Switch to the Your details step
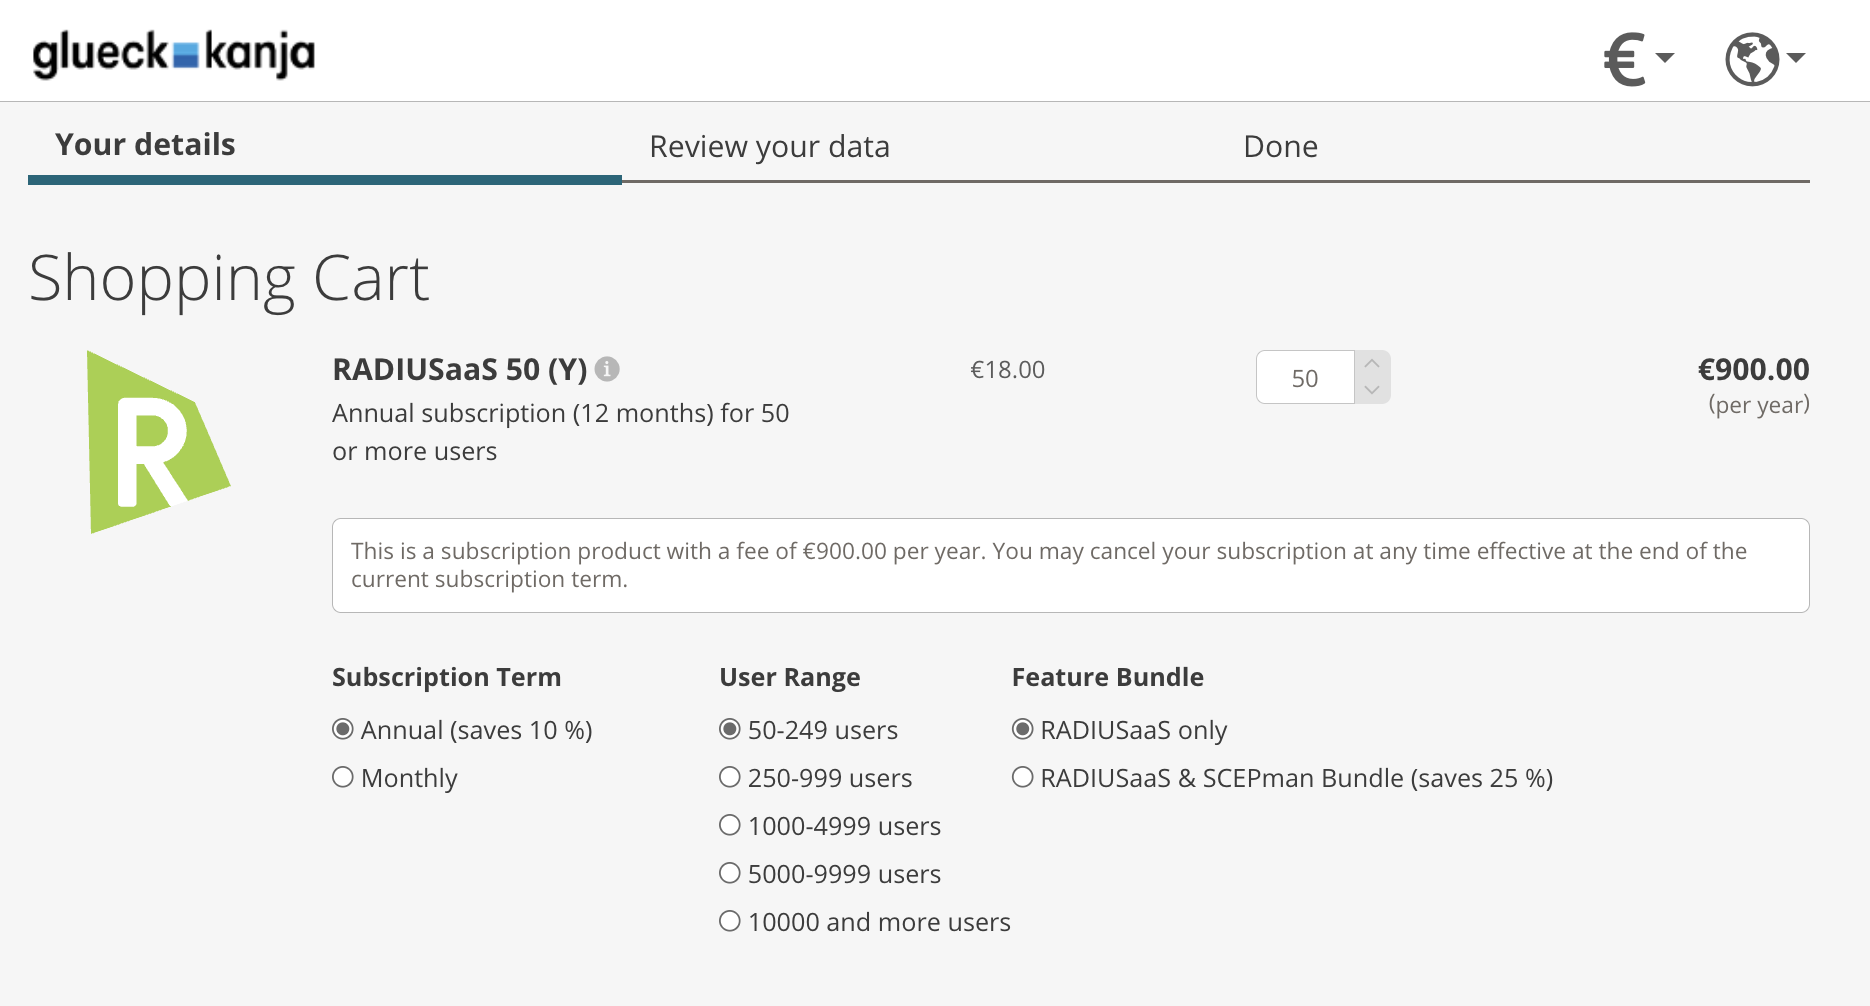Image resolution: width=1870 pixels, height=1006 pixels. pyautogui.click(x=145, y=145)
